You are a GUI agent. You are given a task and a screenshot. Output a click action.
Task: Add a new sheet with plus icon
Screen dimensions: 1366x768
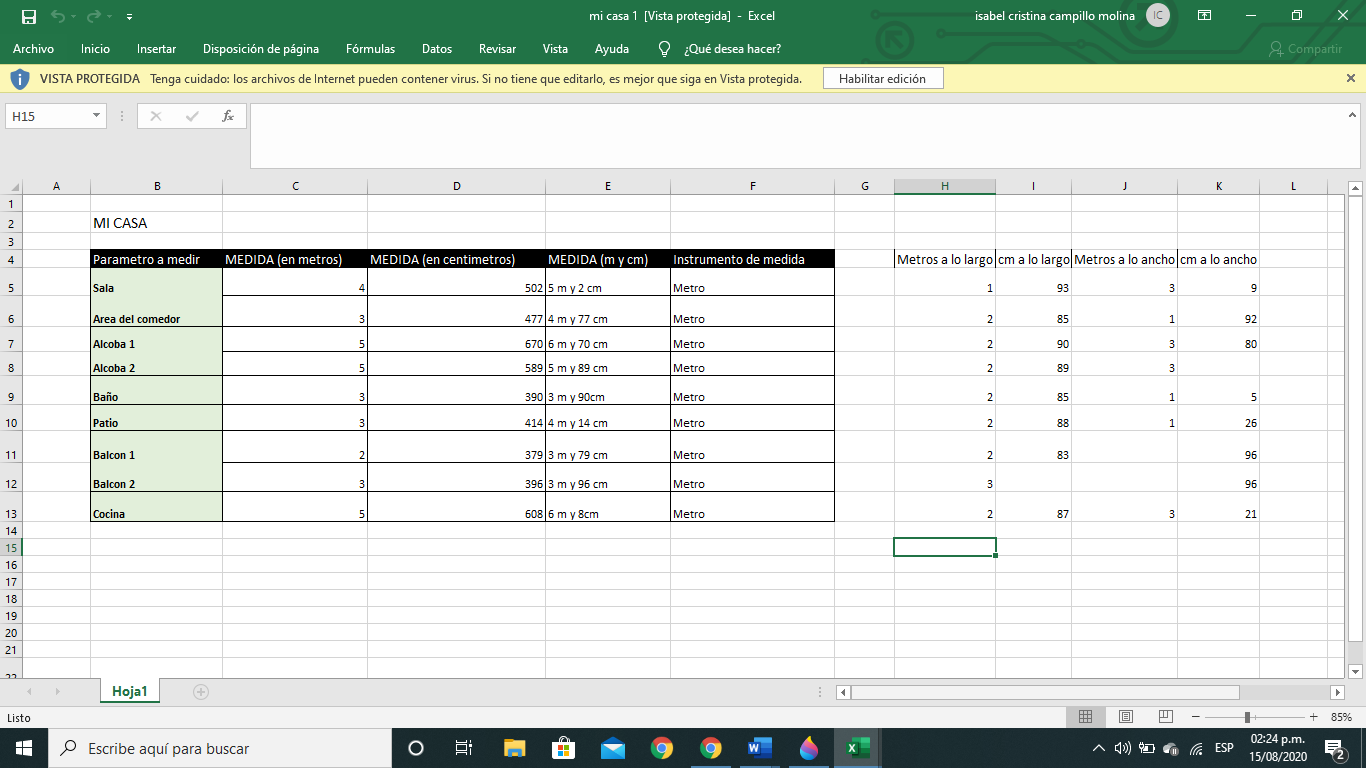[200, 691]
